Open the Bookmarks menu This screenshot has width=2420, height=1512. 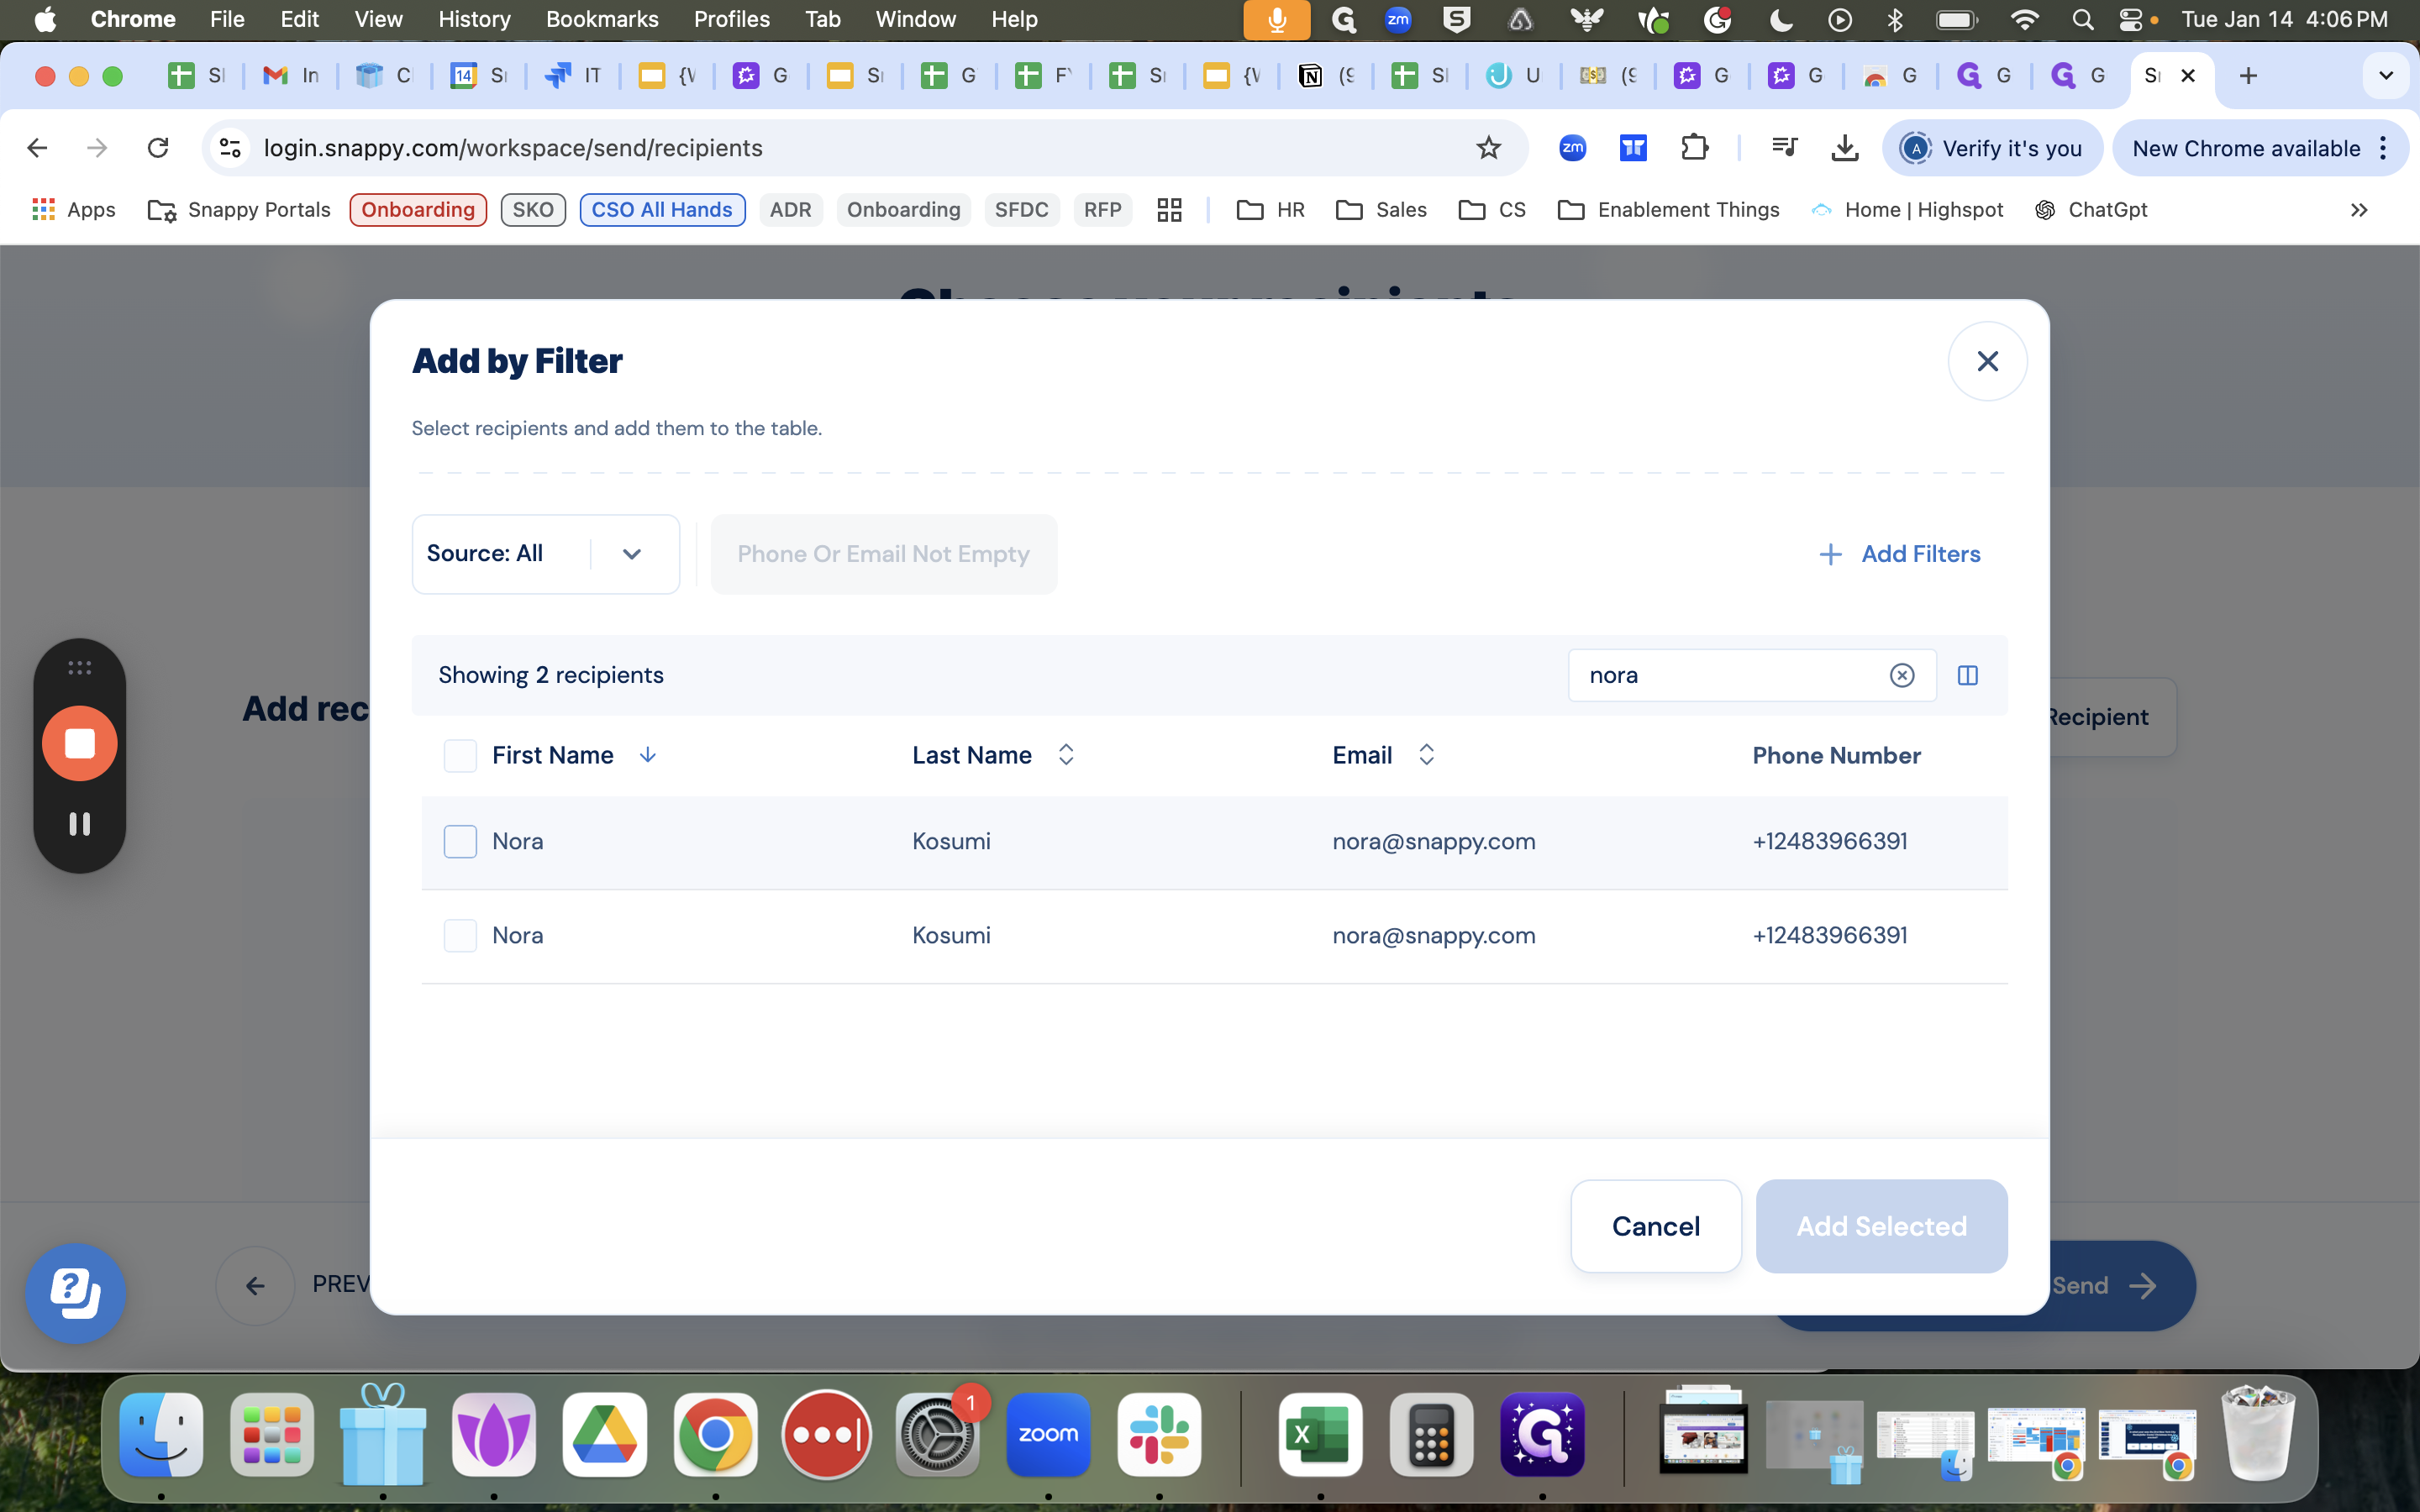602,20
